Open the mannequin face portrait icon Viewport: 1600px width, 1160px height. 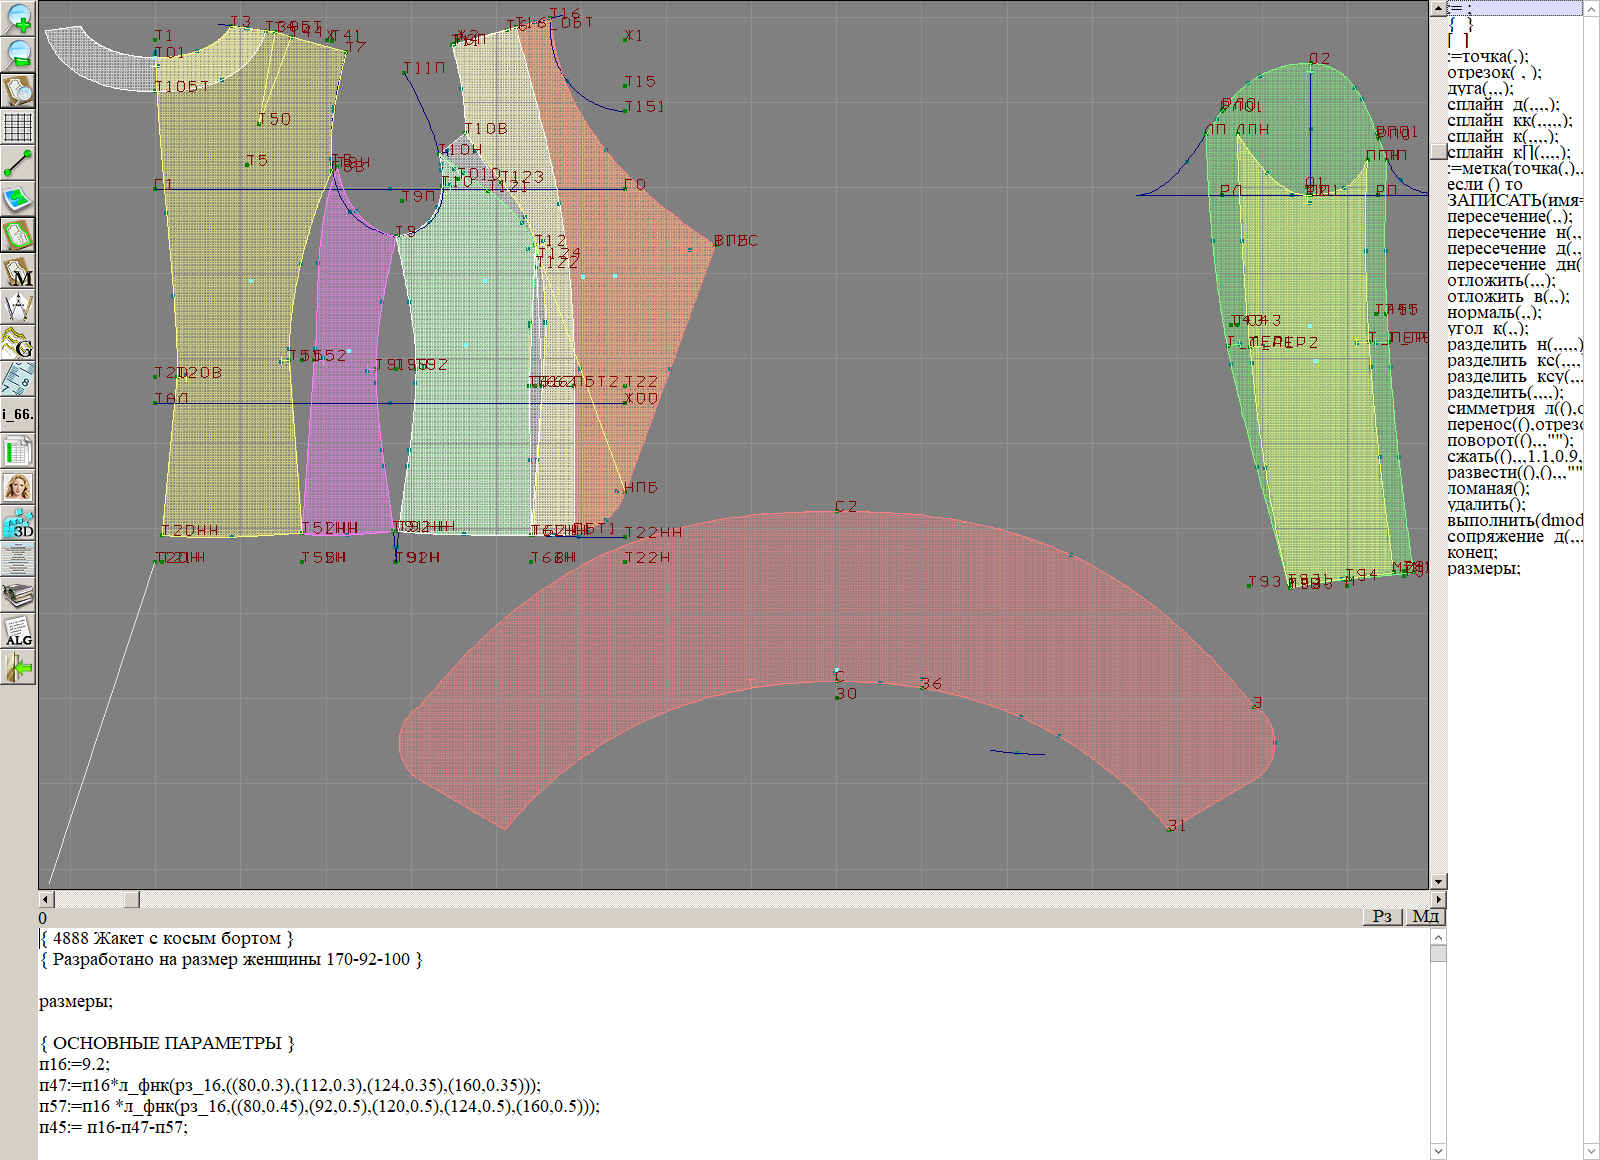18,487
